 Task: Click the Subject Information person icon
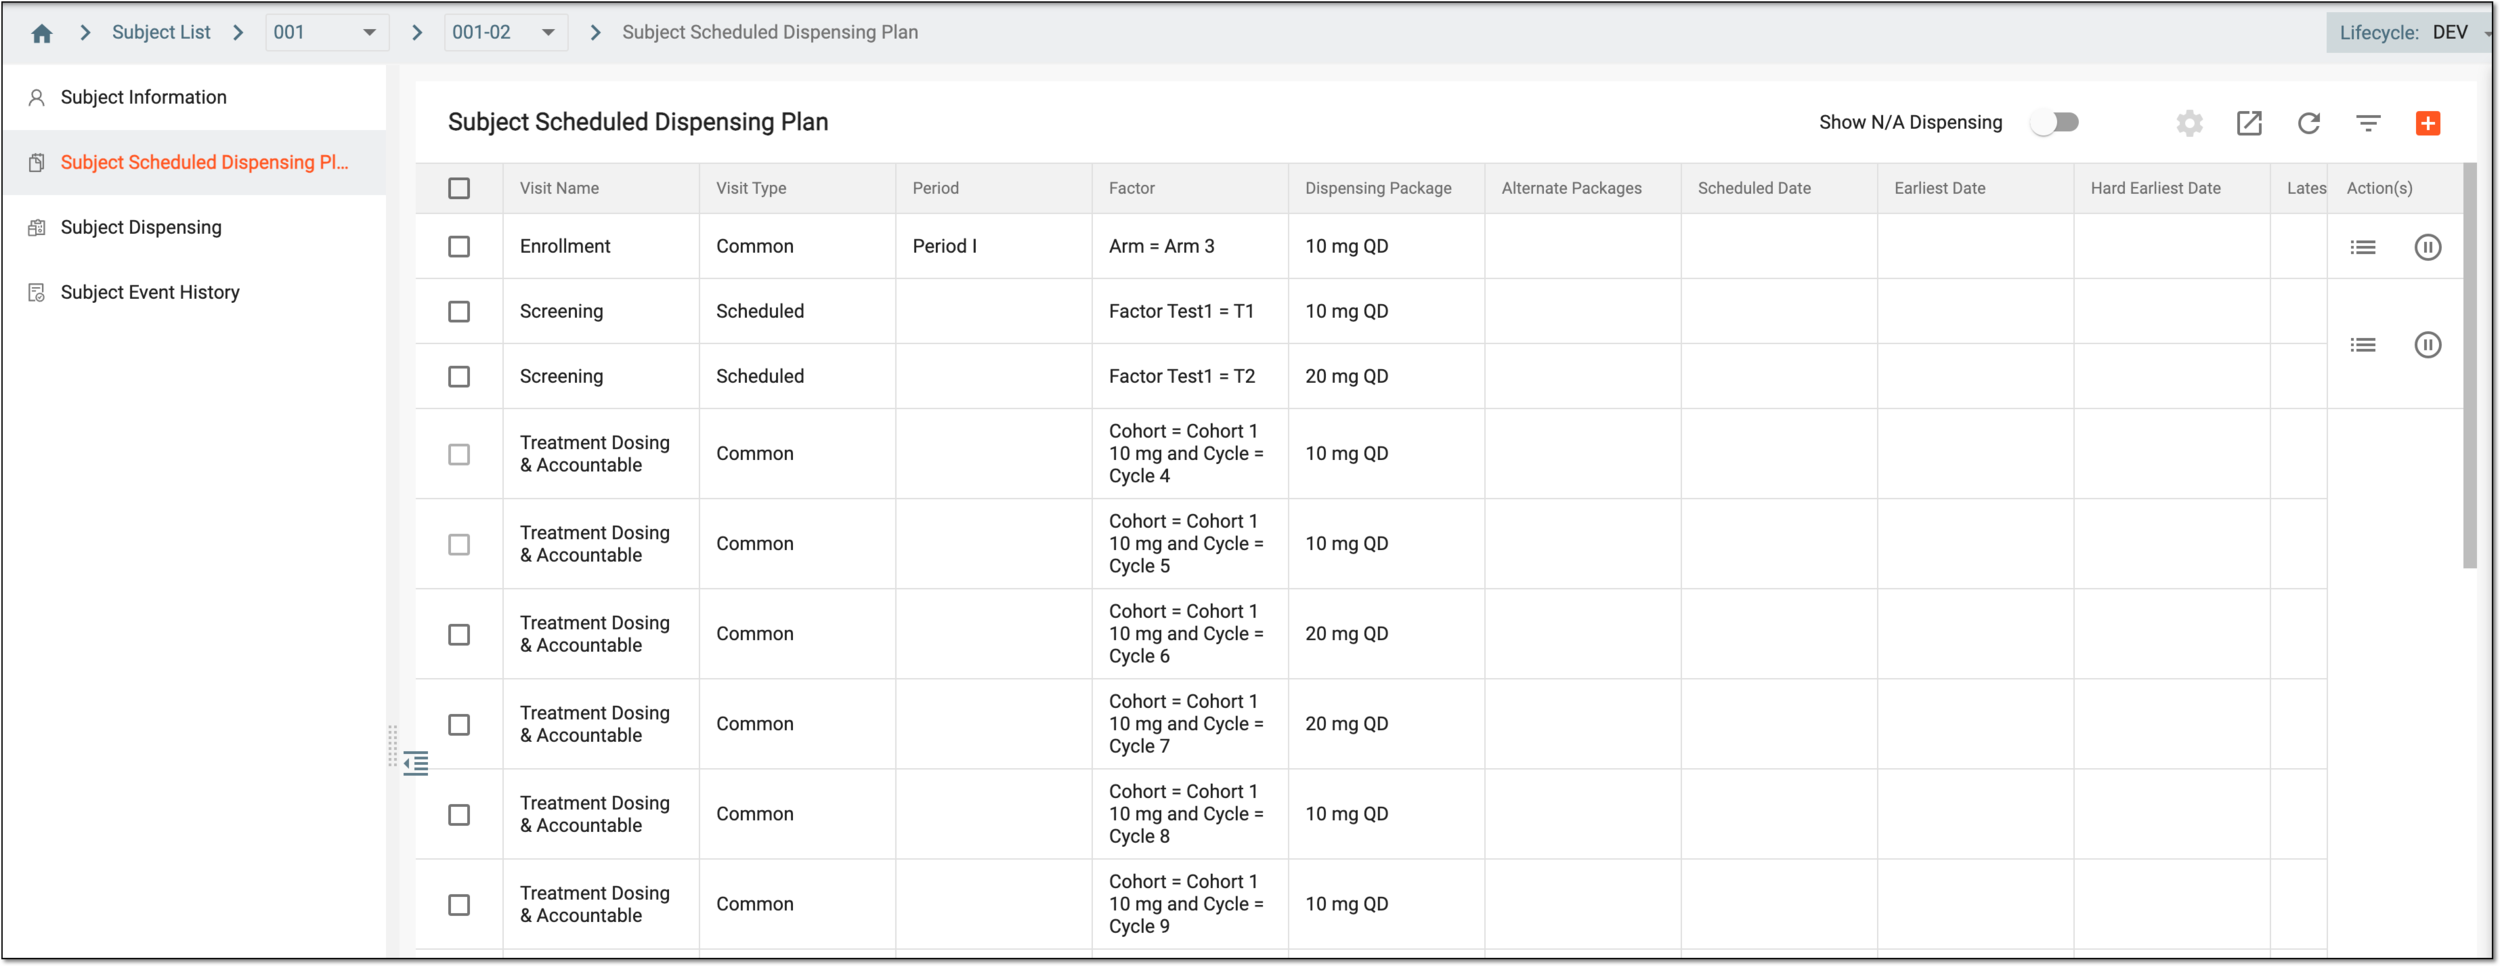(37, 97)
